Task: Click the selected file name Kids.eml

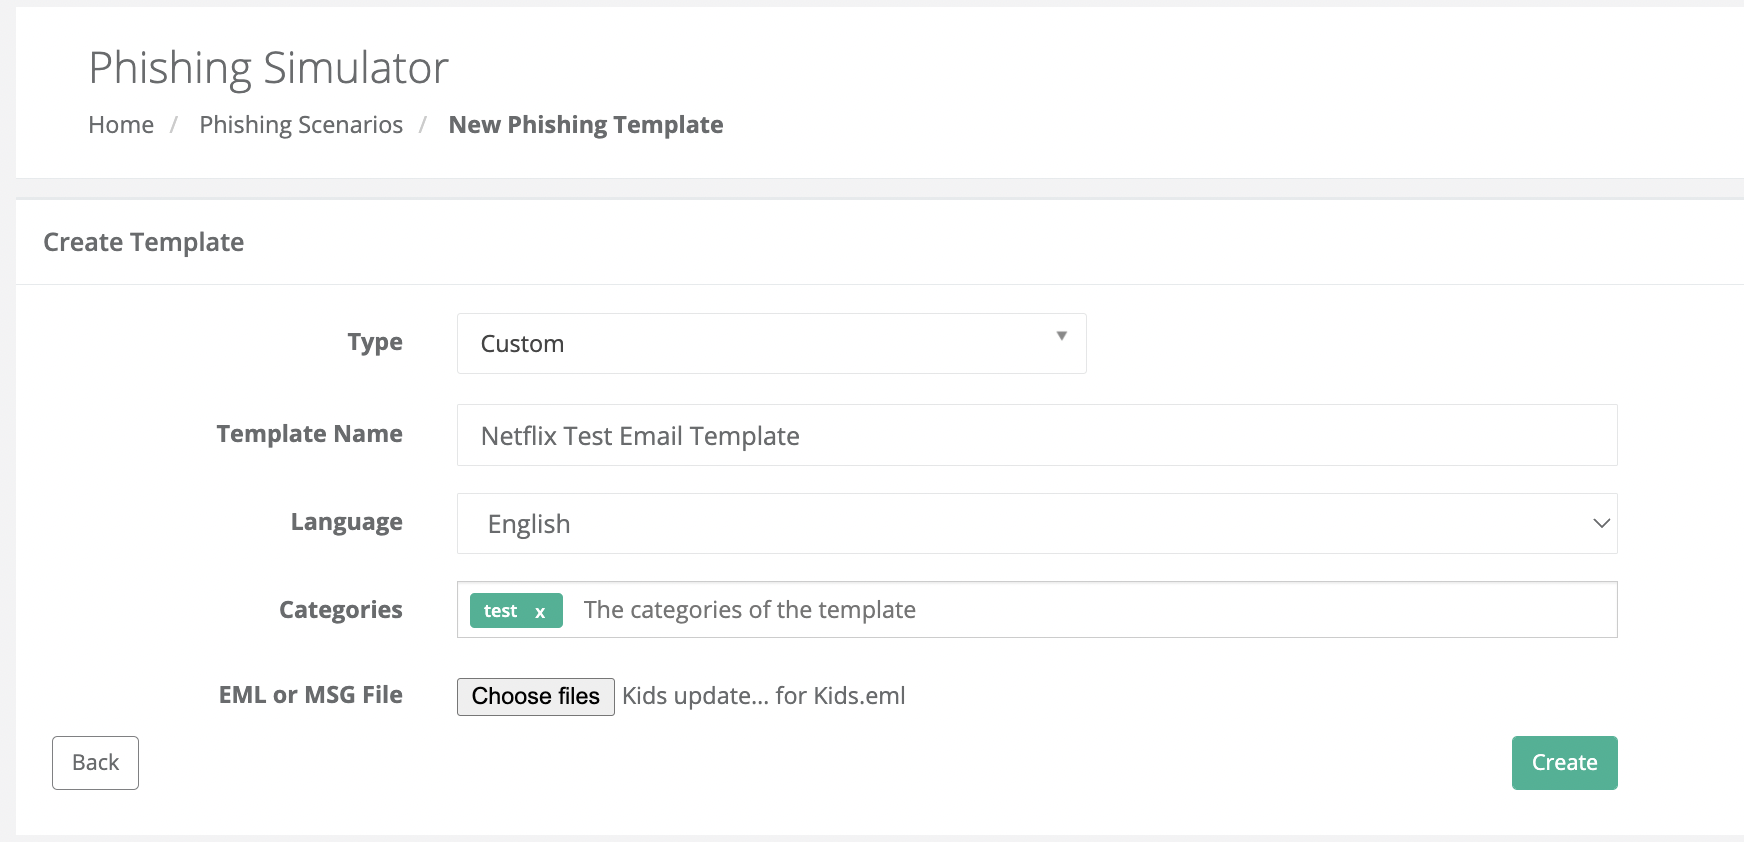Action: (764, 696)
